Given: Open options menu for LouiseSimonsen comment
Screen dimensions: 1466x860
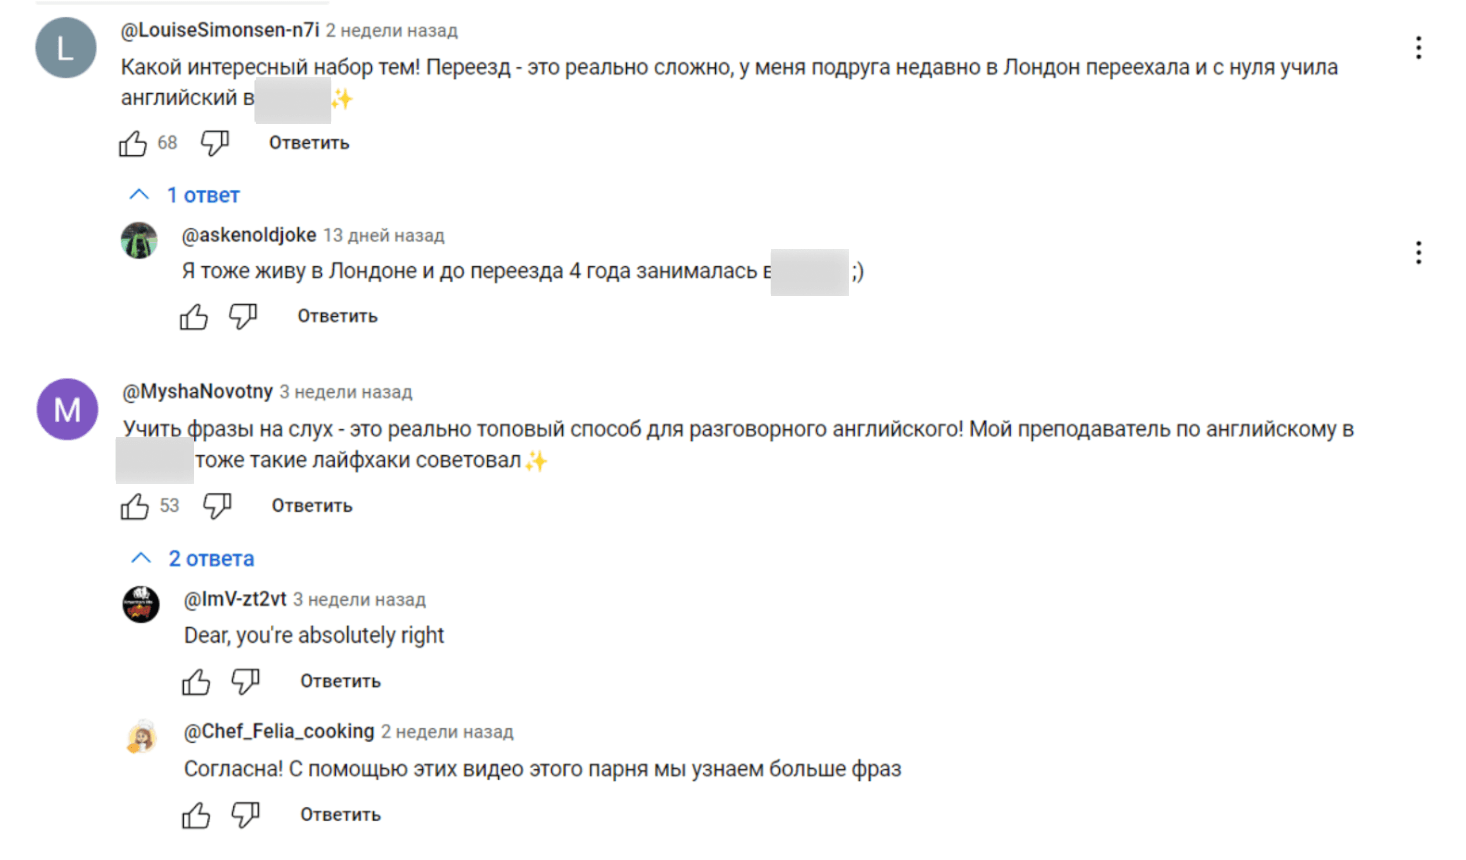Looking at the screenshot, I should coord(1418,48).
